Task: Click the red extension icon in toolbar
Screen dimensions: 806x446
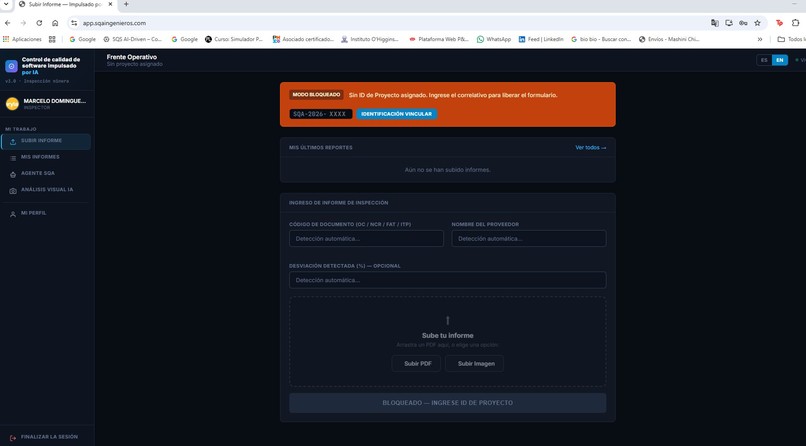Action: click(779, 23)
